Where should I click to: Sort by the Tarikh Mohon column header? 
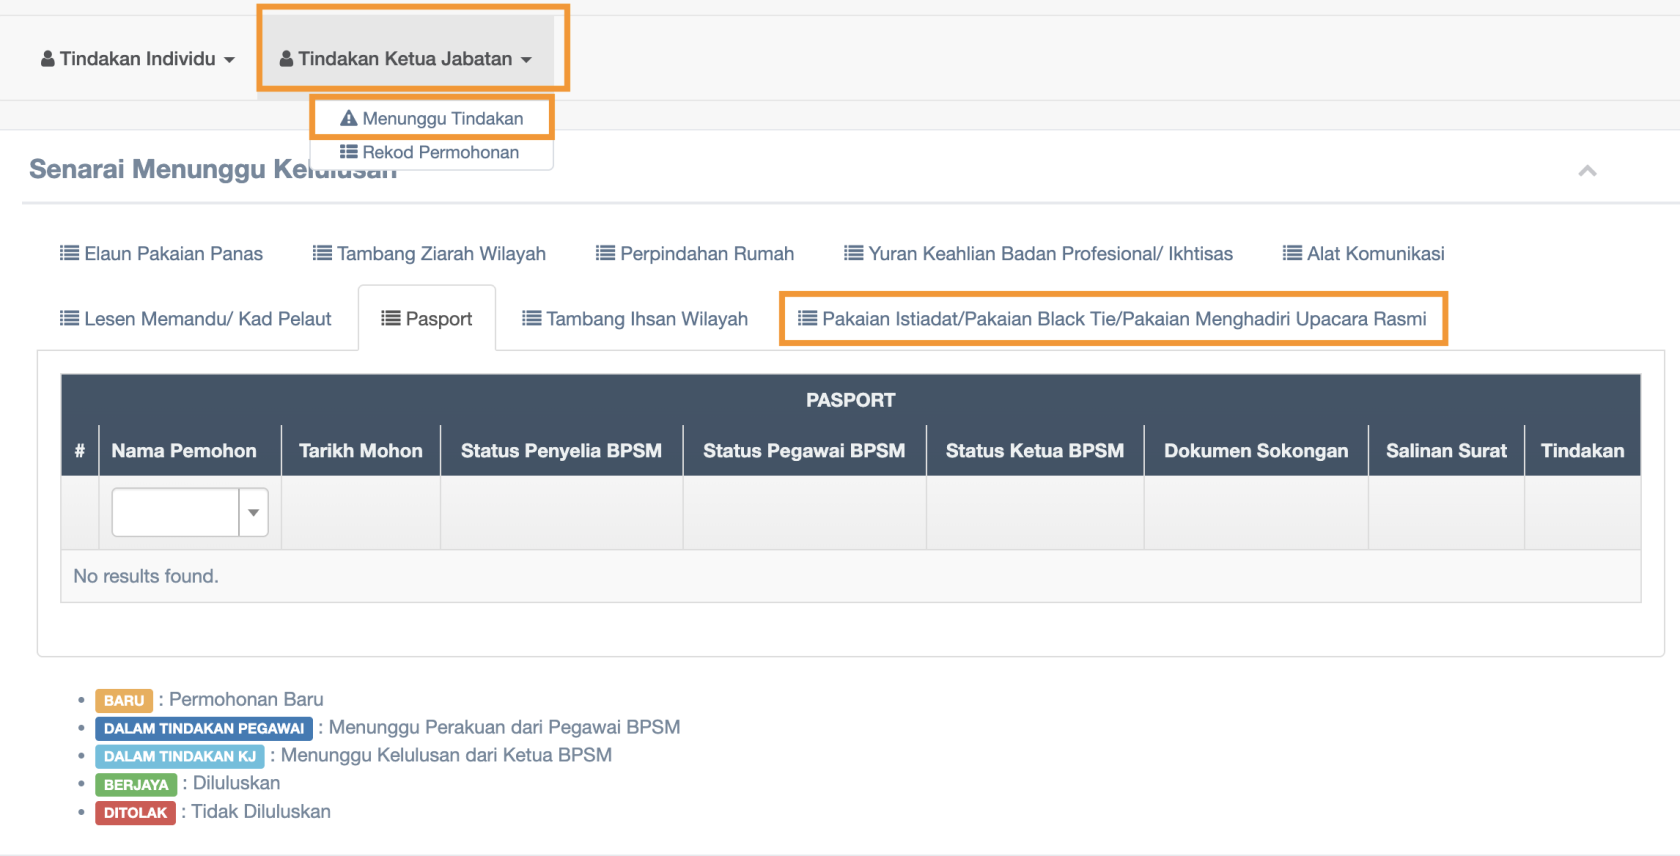click(x=361, y=451)
